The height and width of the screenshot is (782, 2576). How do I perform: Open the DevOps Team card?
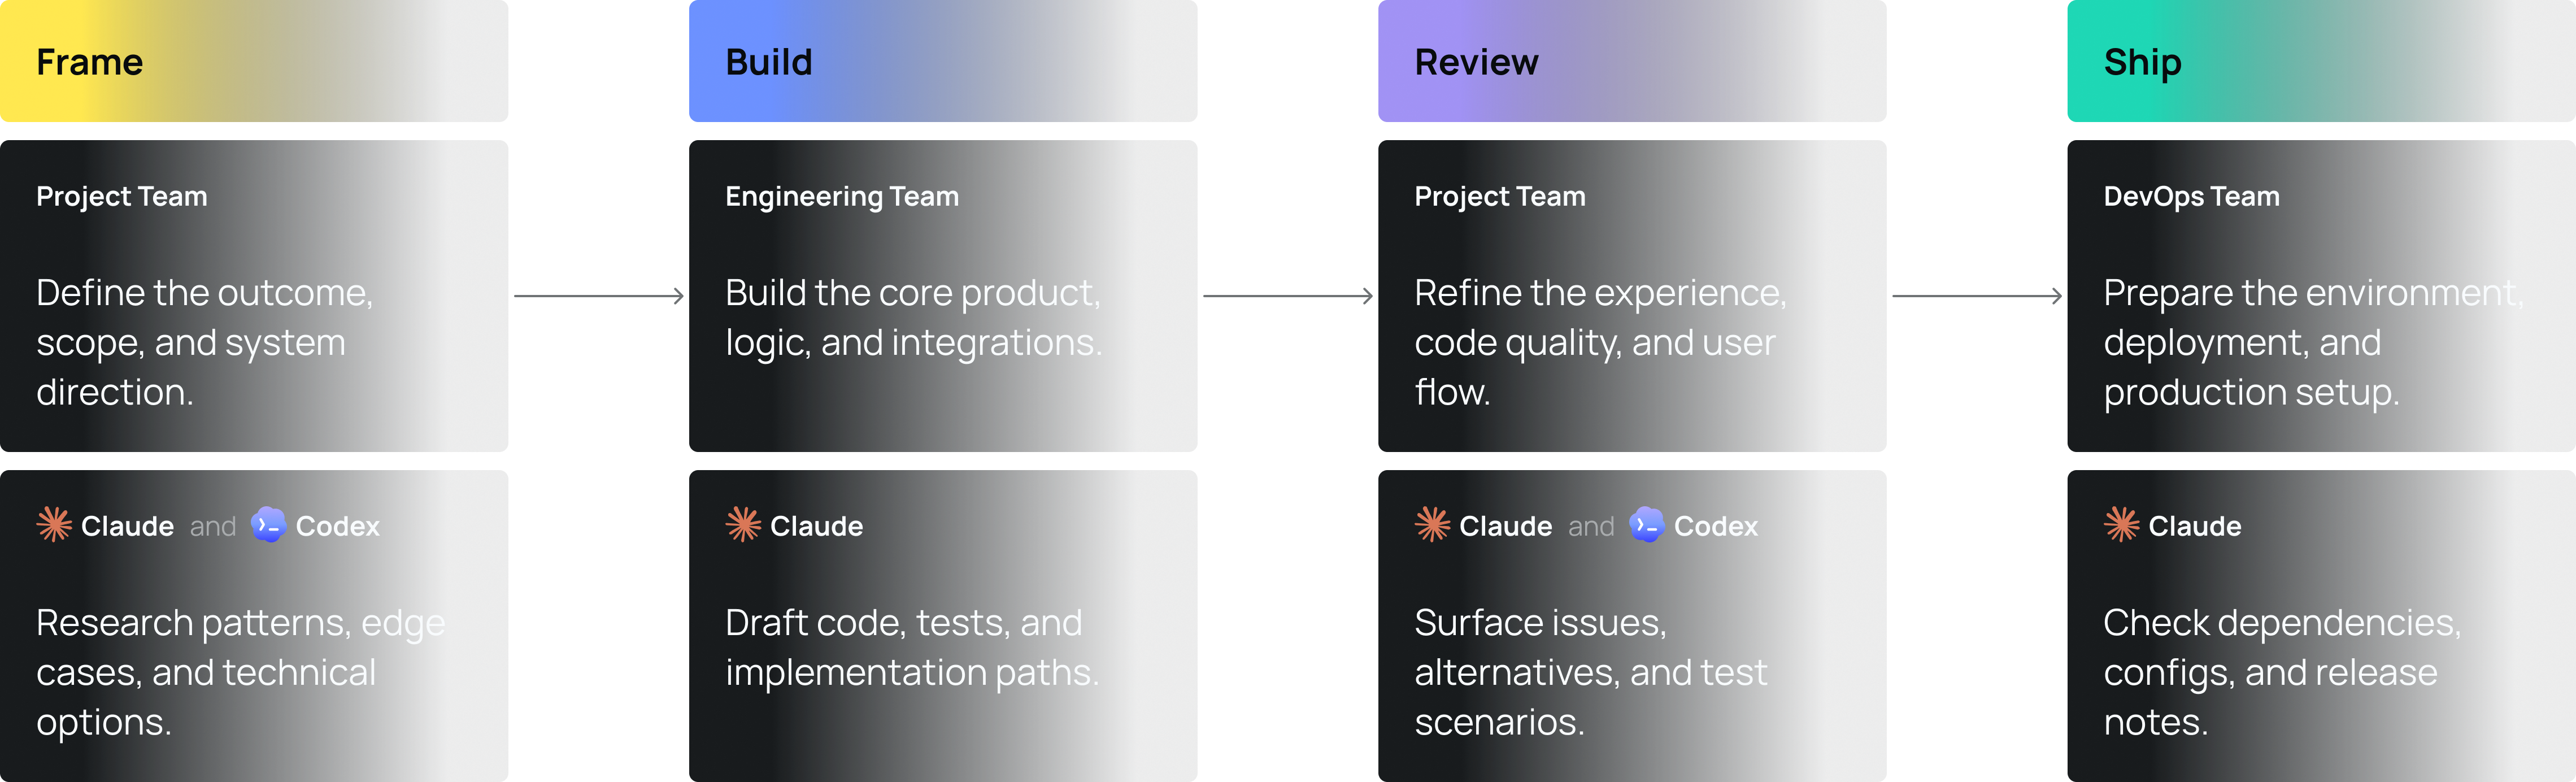tap(2321, 296)
